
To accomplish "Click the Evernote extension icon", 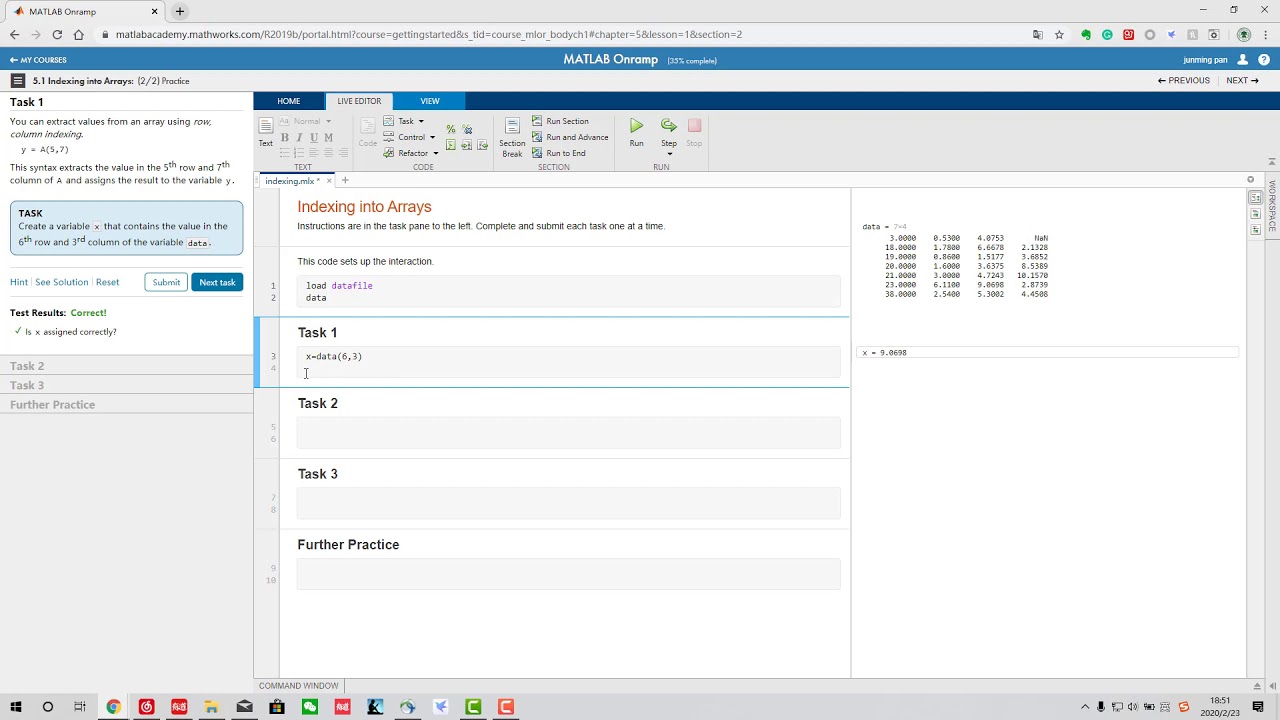I will point(1086,35).
